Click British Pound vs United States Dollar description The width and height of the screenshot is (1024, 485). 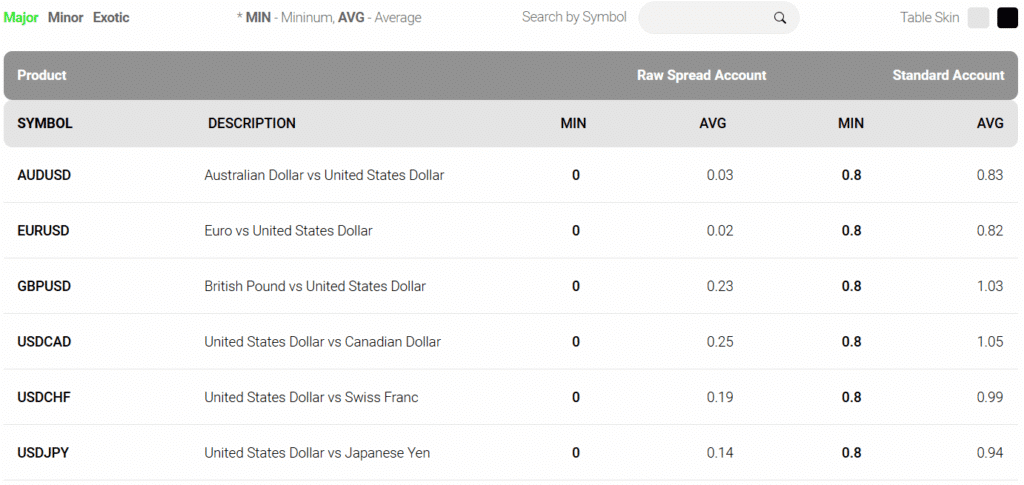315,286
